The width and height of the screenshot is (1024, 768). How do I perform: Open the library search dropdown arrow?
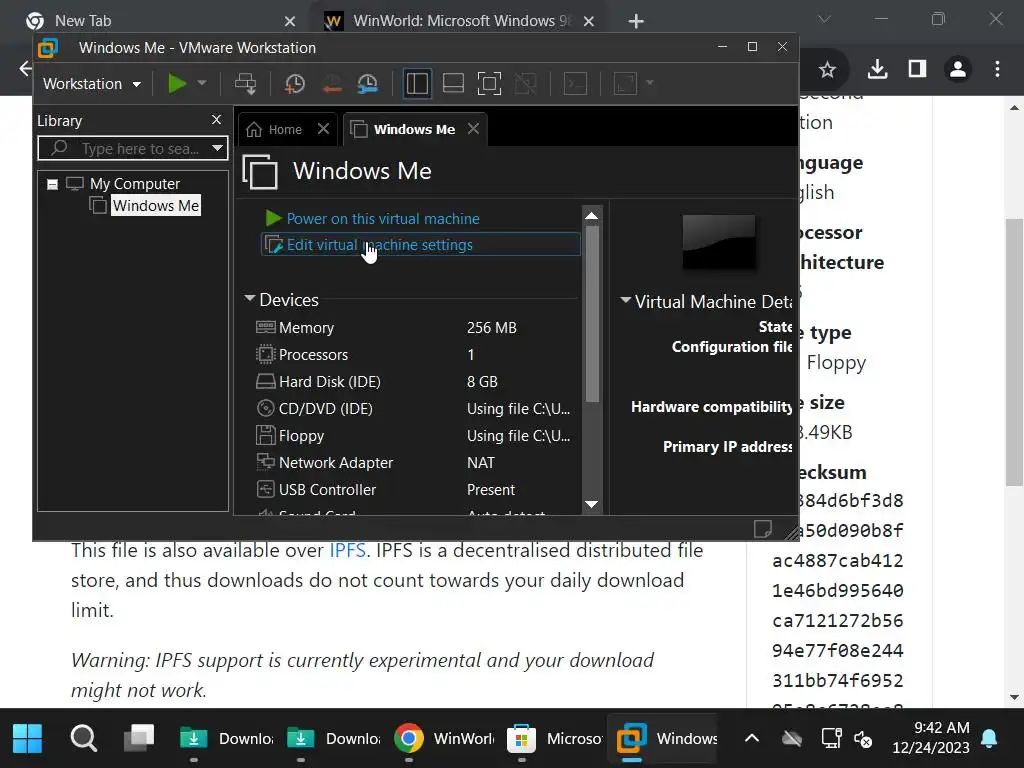pos(217,148)
